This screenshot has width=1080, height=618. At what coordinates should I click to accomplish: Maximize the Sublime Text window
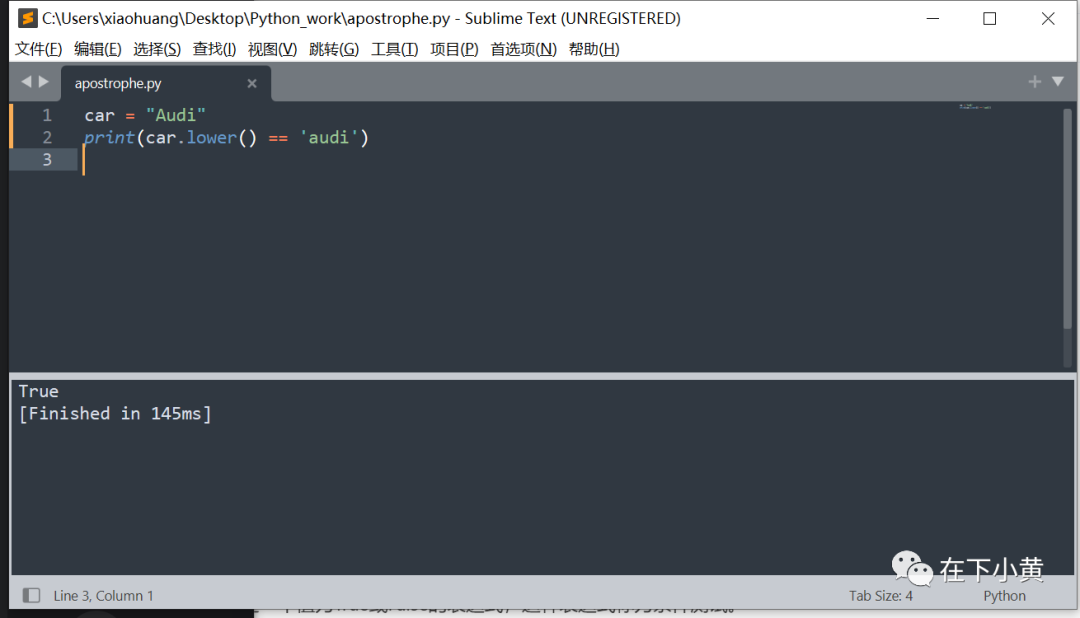tap(989, 19)
